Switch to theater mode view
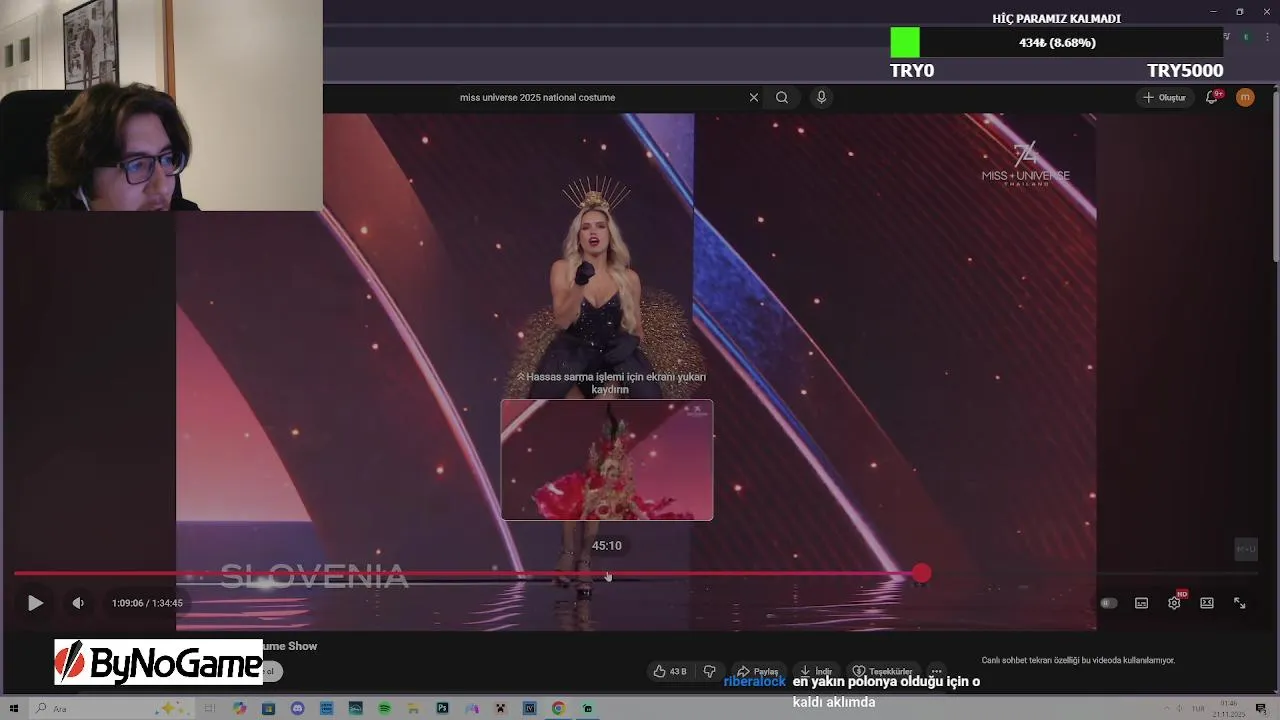This screenshot has width=1280, height=720. 1207,603
